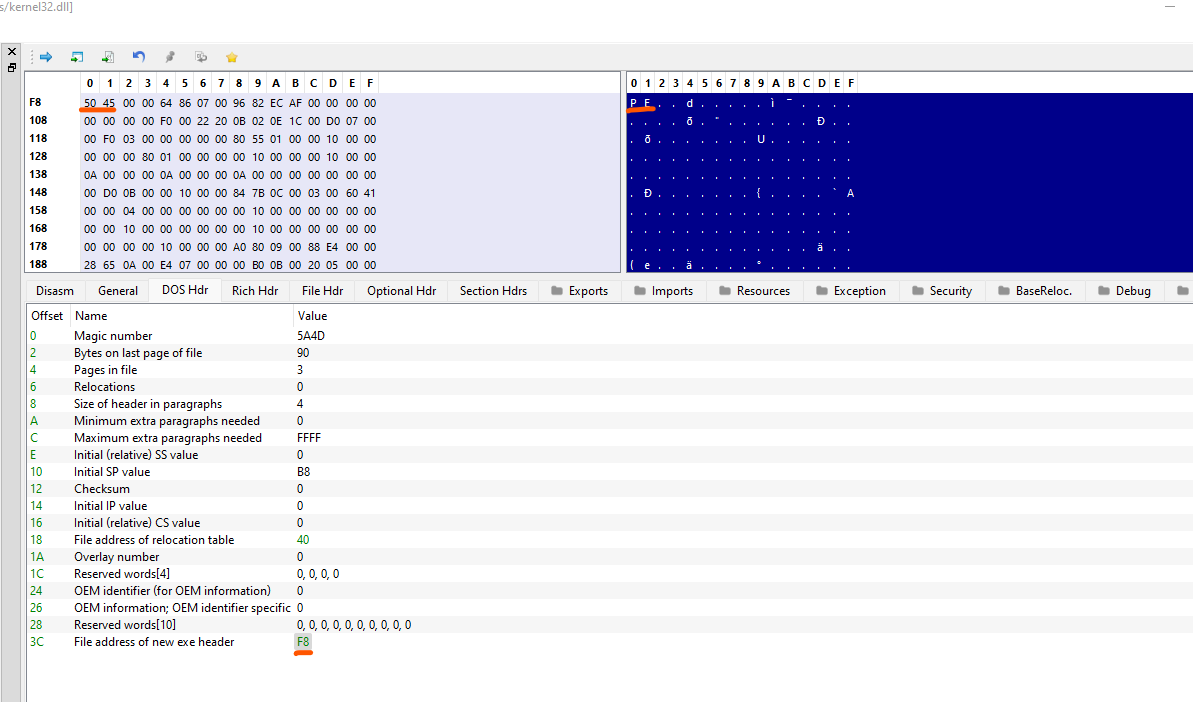The height and width of the screenshot is (702, 1193).
Task: Minimize the application window
Action: pyautogui.click(x=1169, y=6)
